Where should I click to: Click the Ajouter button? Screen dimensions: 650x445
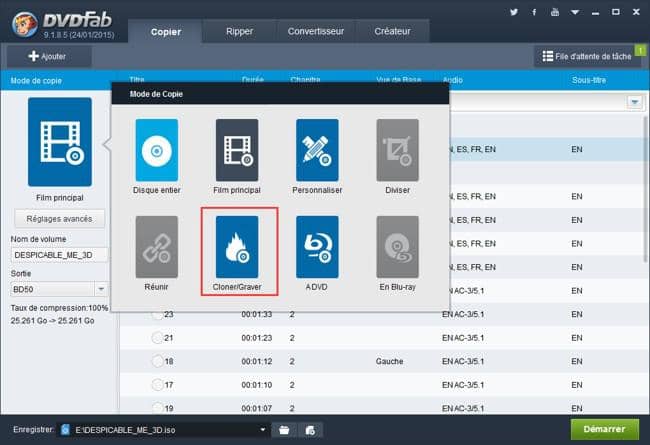coord(49,56)
